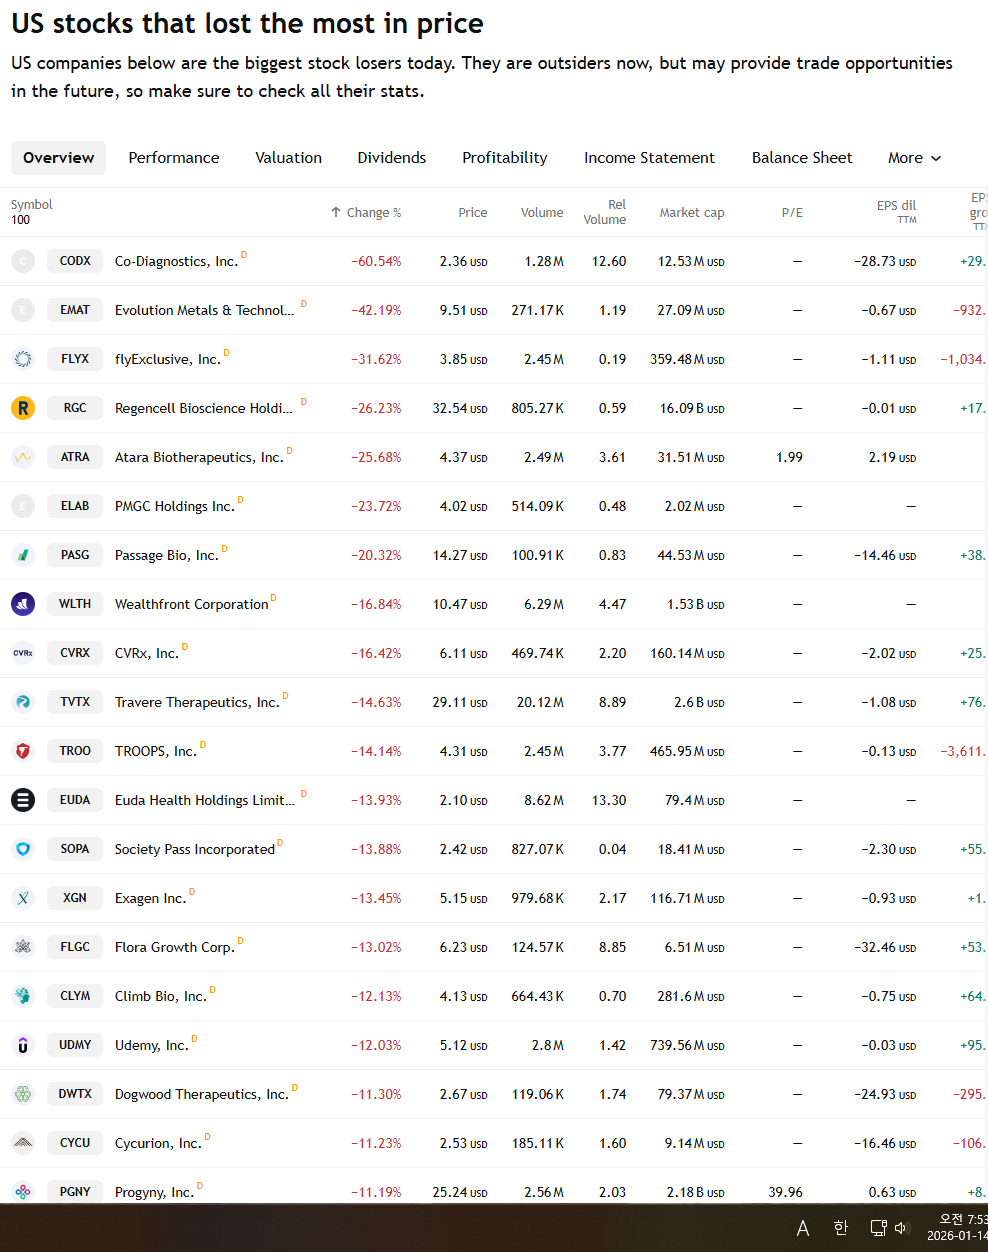Click the EMAT company logo icon
Screen dimensions: 988x1252
pyautogui.click(x=23, y=310)
